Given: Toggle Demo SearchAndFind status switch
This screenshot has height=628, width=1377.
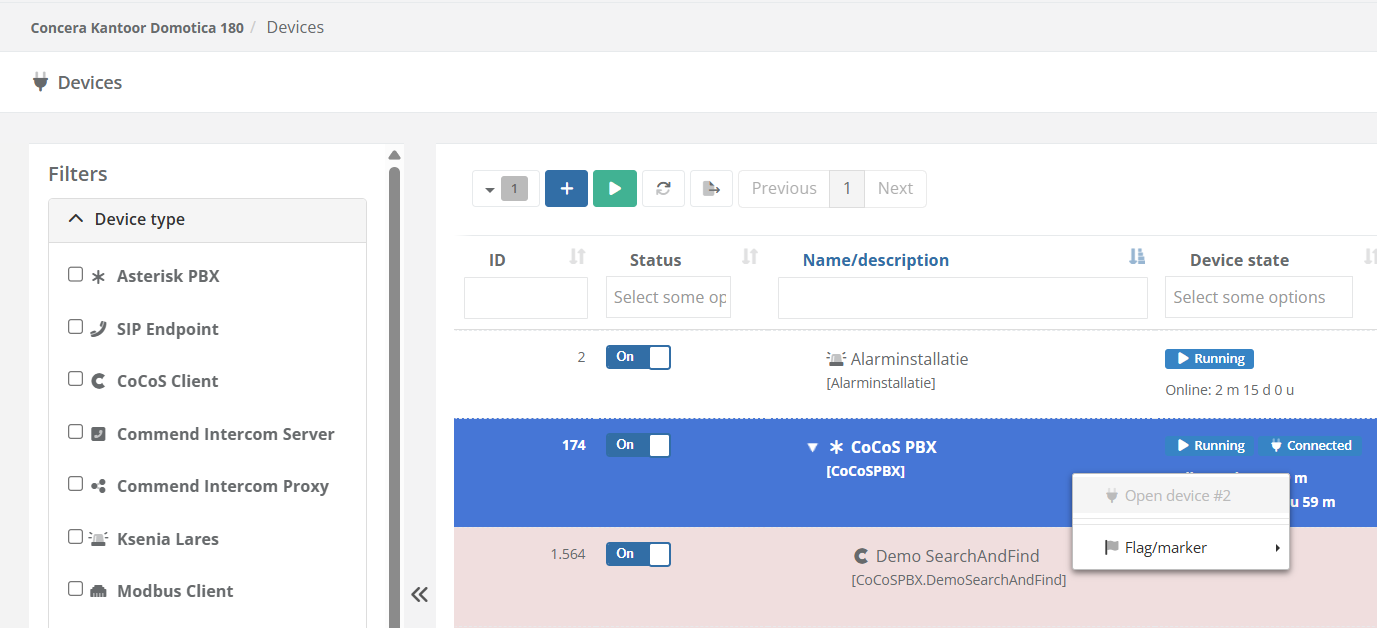Looking at the screenshot, I should (x=638, y=554).
